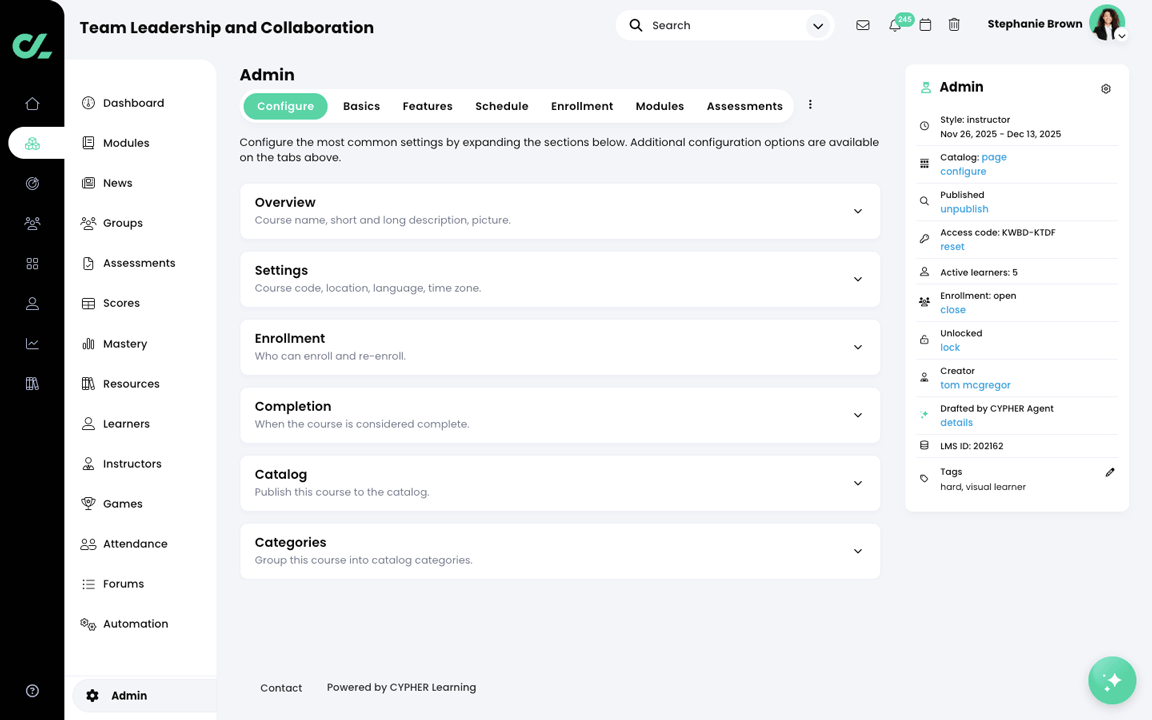Viewport: 1152px width, 720px height.
Task: Open Resources in course menu
Action: pyautogui.click(x=131, y=384)
